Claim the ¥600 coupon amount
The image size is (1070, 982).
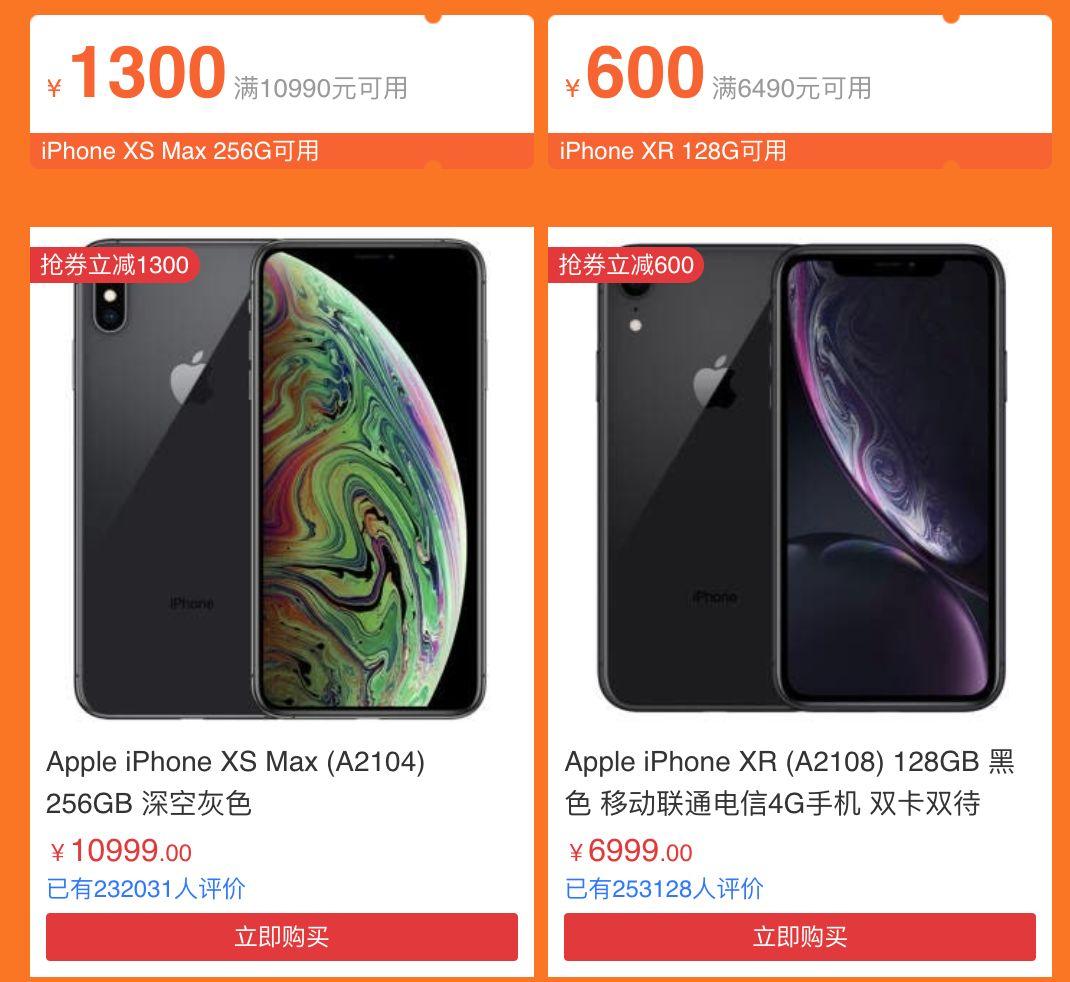click(x=634, y=72)
